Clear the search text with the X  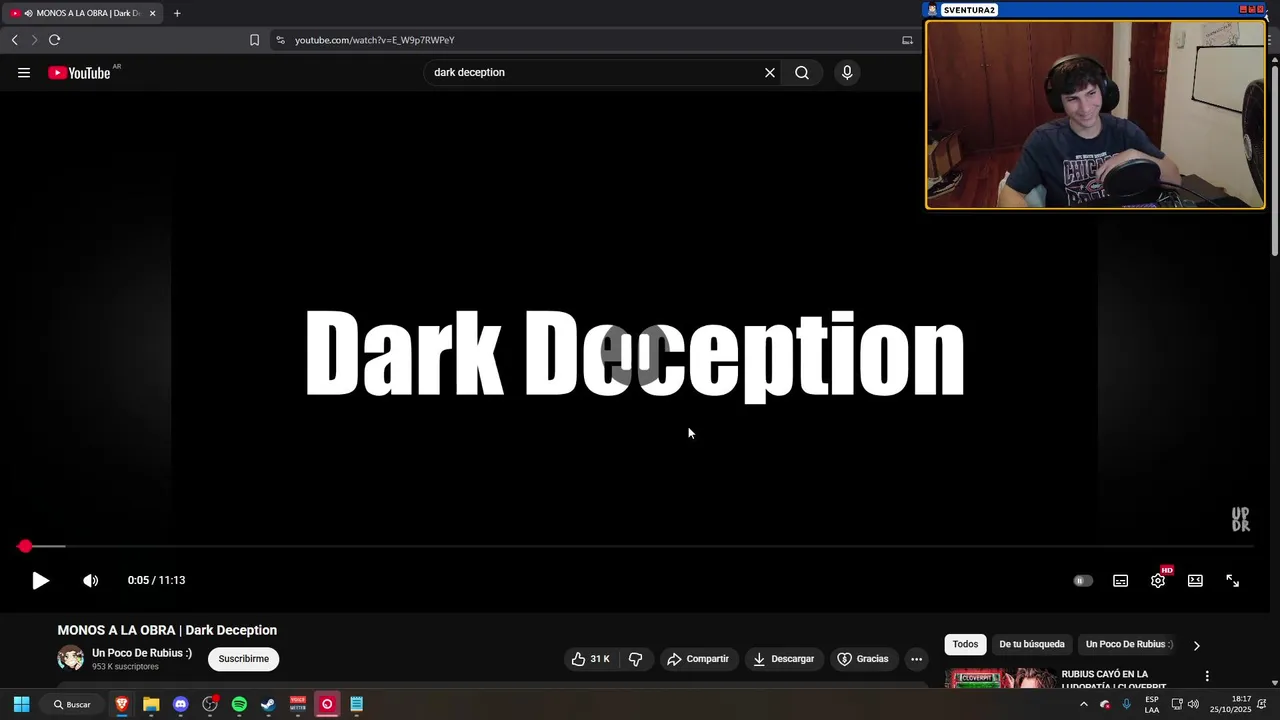pyautogui.click(x=770, y=72)
